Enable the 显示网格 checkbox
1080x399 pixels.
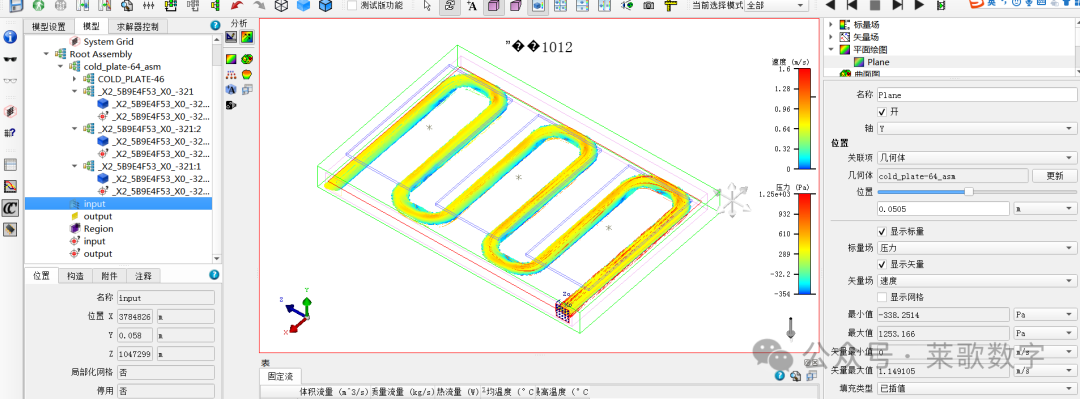(x=882, y=297)
